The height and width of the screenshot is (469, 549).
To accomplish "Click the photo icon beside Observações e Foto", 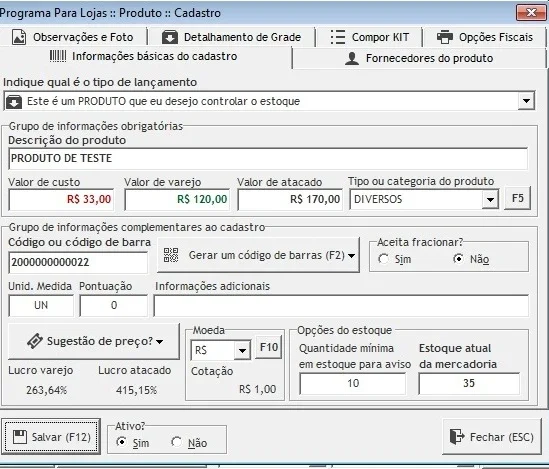I will [19, 37].
